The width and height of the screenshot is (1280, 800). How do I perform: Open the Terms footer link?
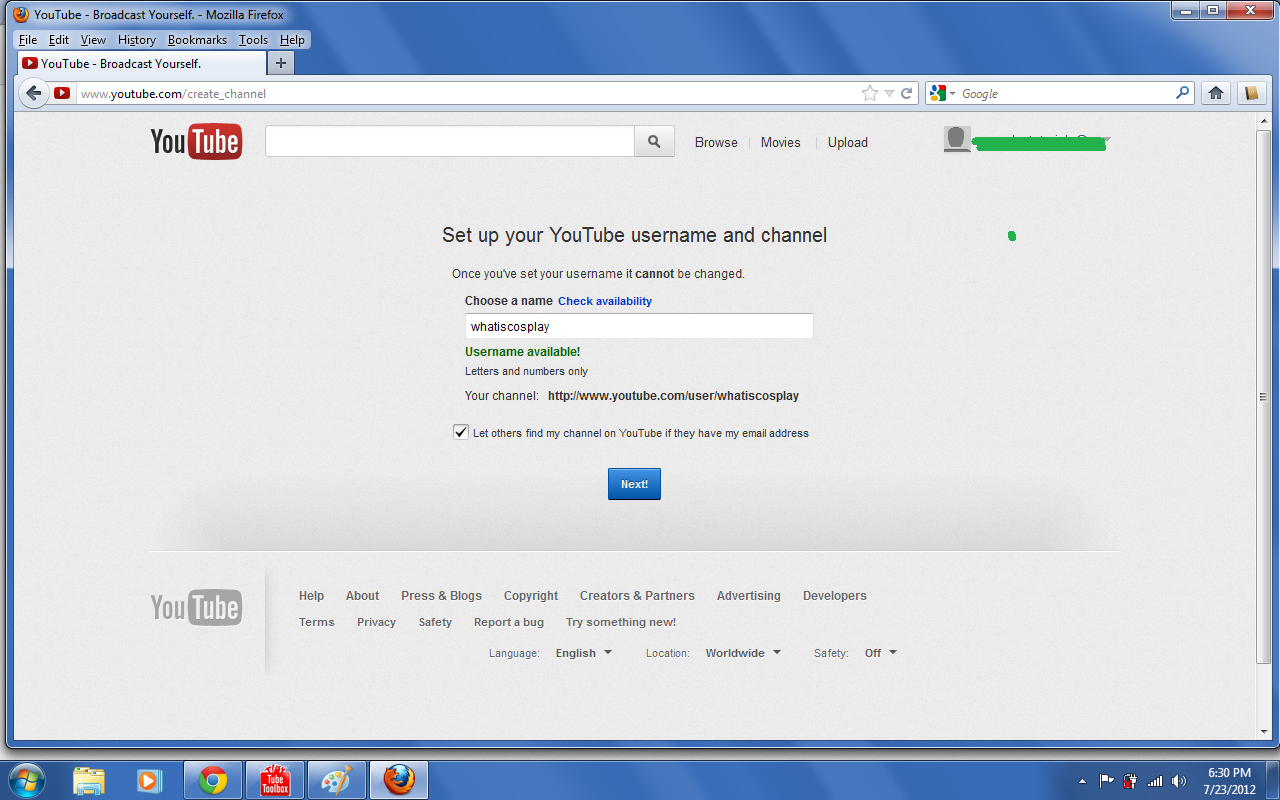(316, 622)
